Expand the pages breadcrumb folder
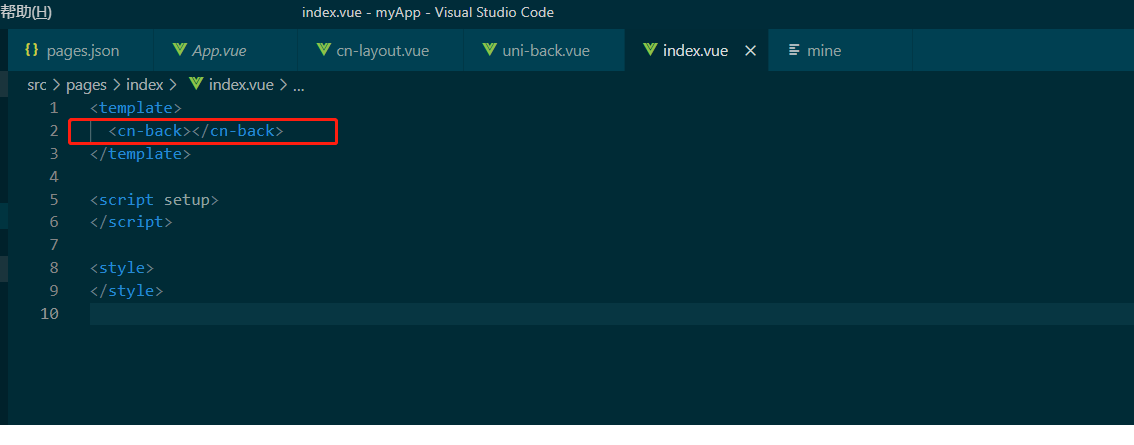The image size is (1134, 445). 86,85
